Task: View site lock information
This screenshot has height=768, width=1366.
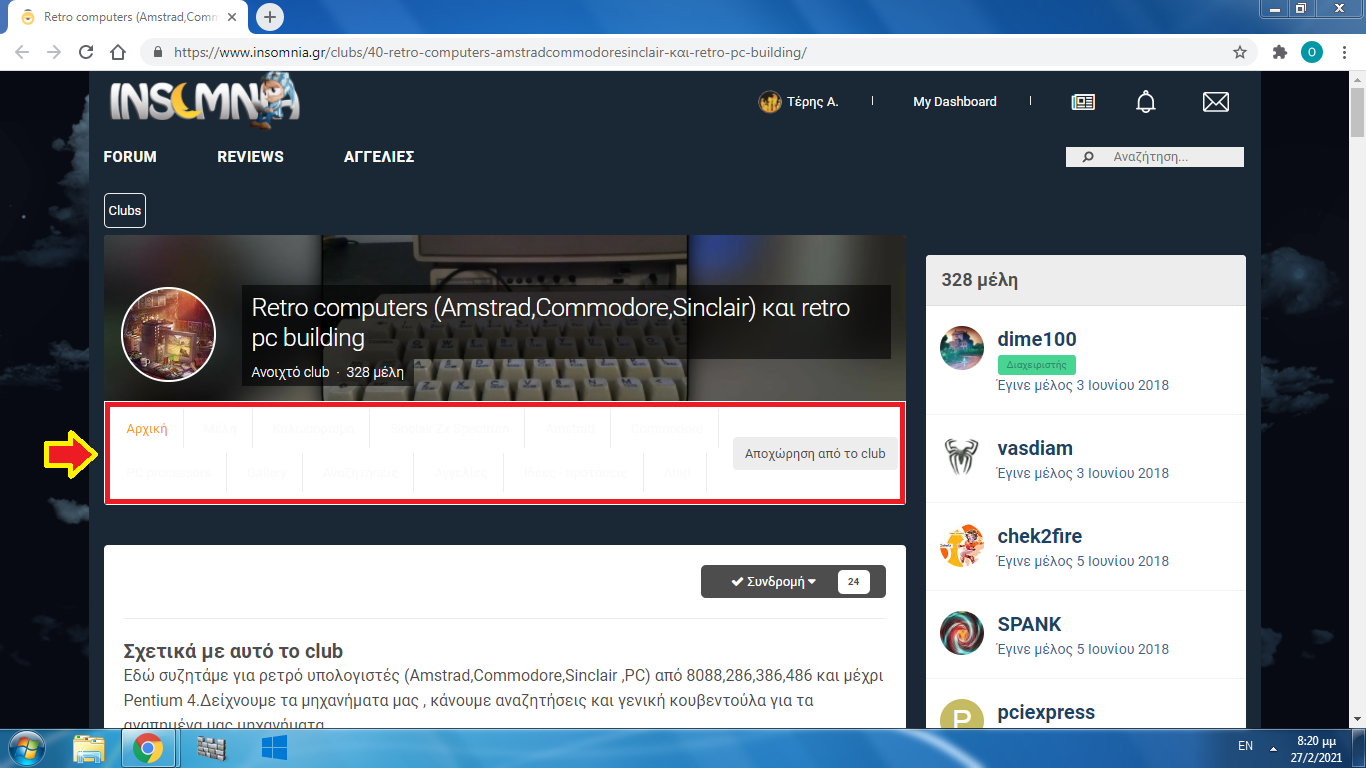Action: 157,52
